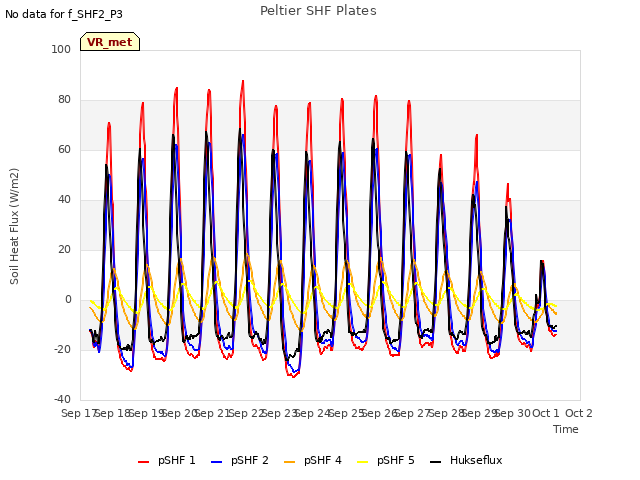
Task: Click the y-axis value 40
Action: 64,200
